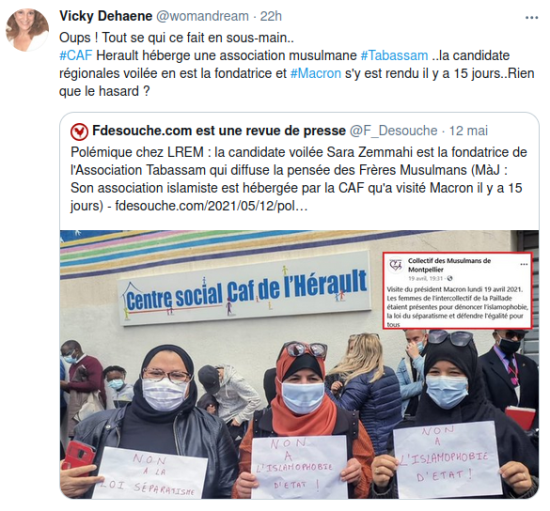Open Vicky Dehaene's profile picture
Viewport: 550px width, 511px height.
tap(27, 30)
